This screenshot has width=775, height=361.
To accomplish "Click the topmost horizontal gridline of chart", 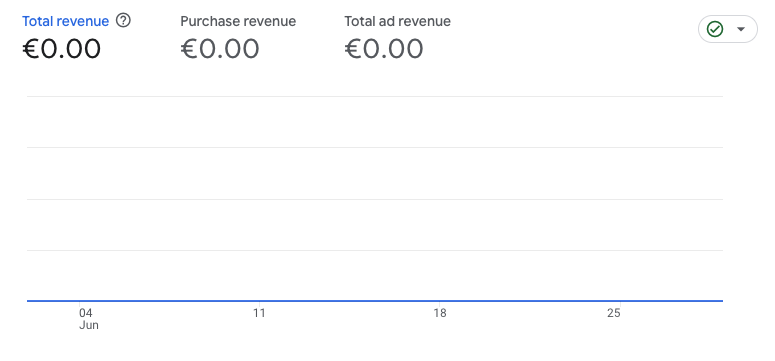I will coord(375,96).
